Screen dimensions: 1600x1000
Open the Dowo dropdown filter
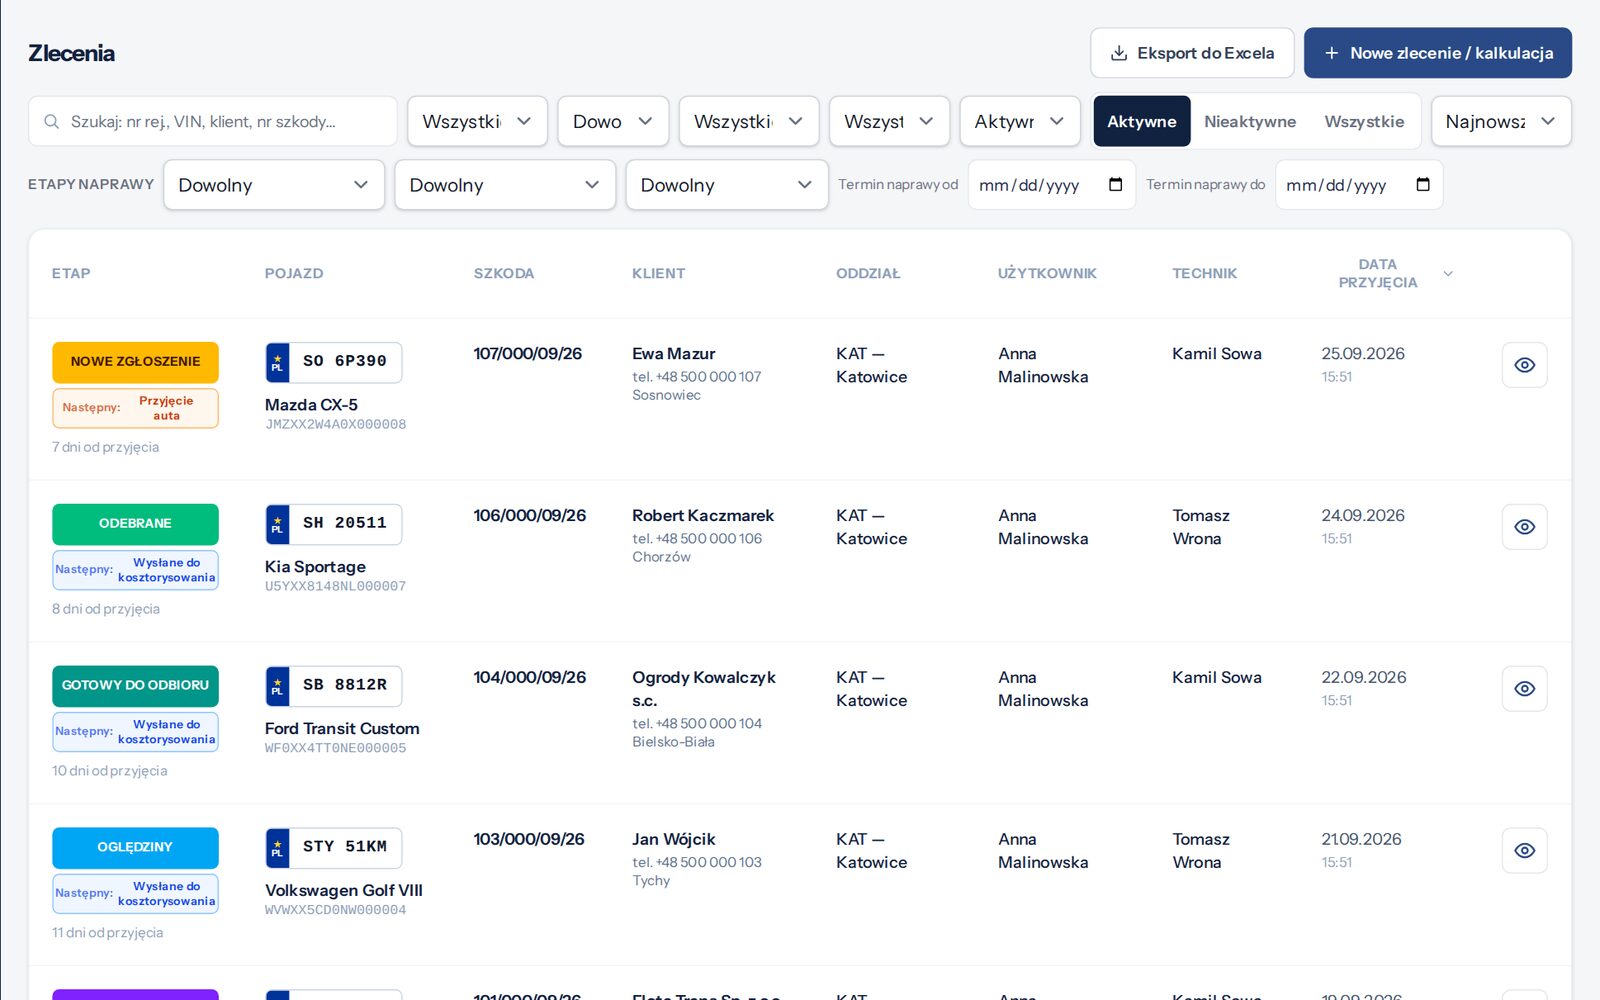coord(613,122)
